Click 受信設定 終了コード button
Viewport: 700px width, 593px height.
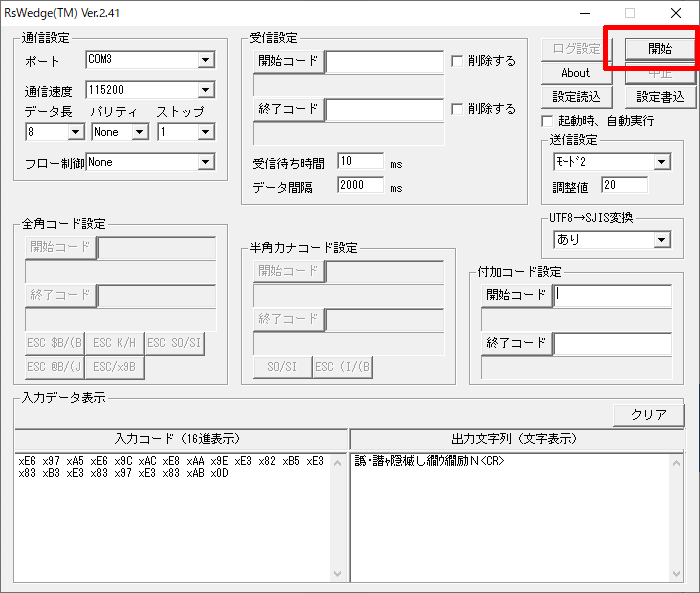coord(288,109)
